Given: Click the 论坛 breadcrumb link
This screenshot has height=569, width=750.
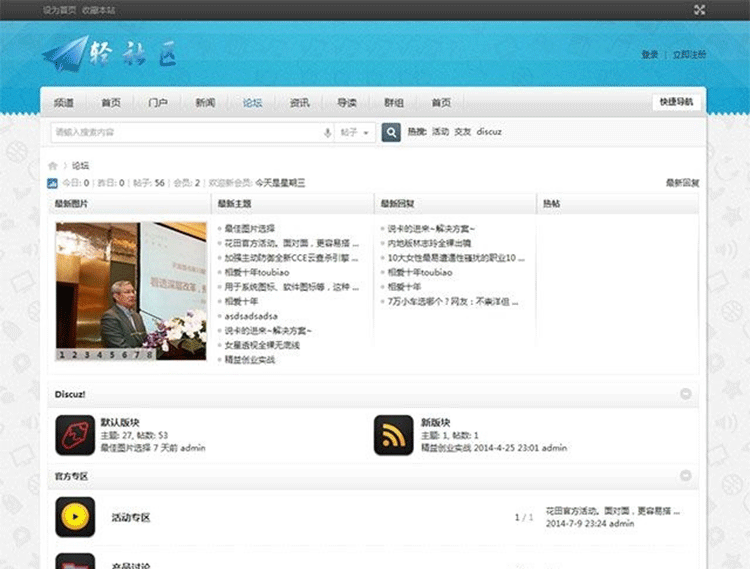Looking at the screenshot, I should pos(80,166).
